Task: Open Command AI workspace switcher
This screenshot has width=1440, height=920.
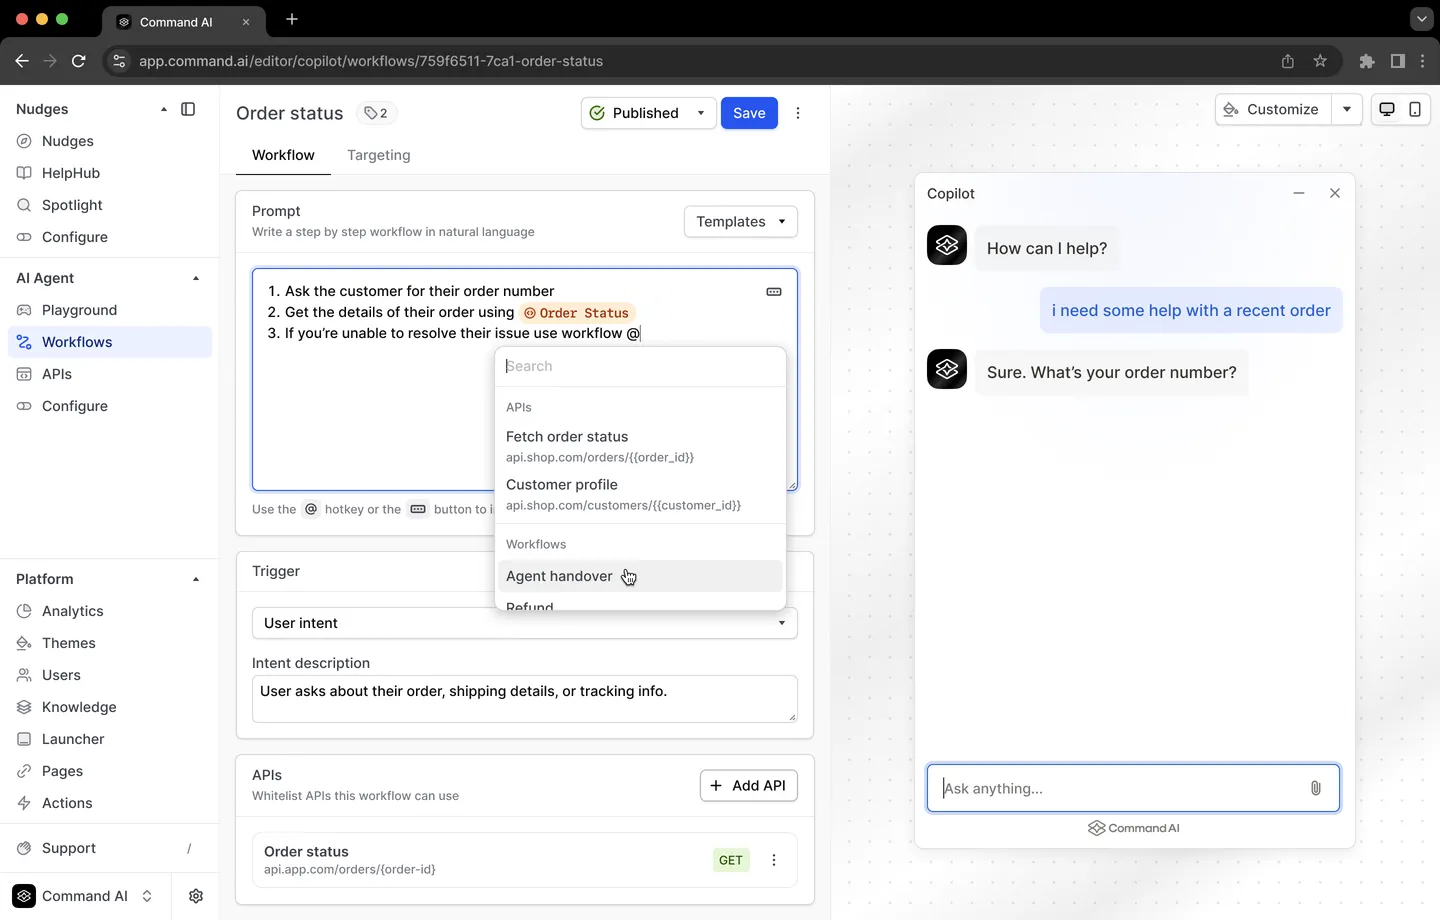Action: point(85,896)
